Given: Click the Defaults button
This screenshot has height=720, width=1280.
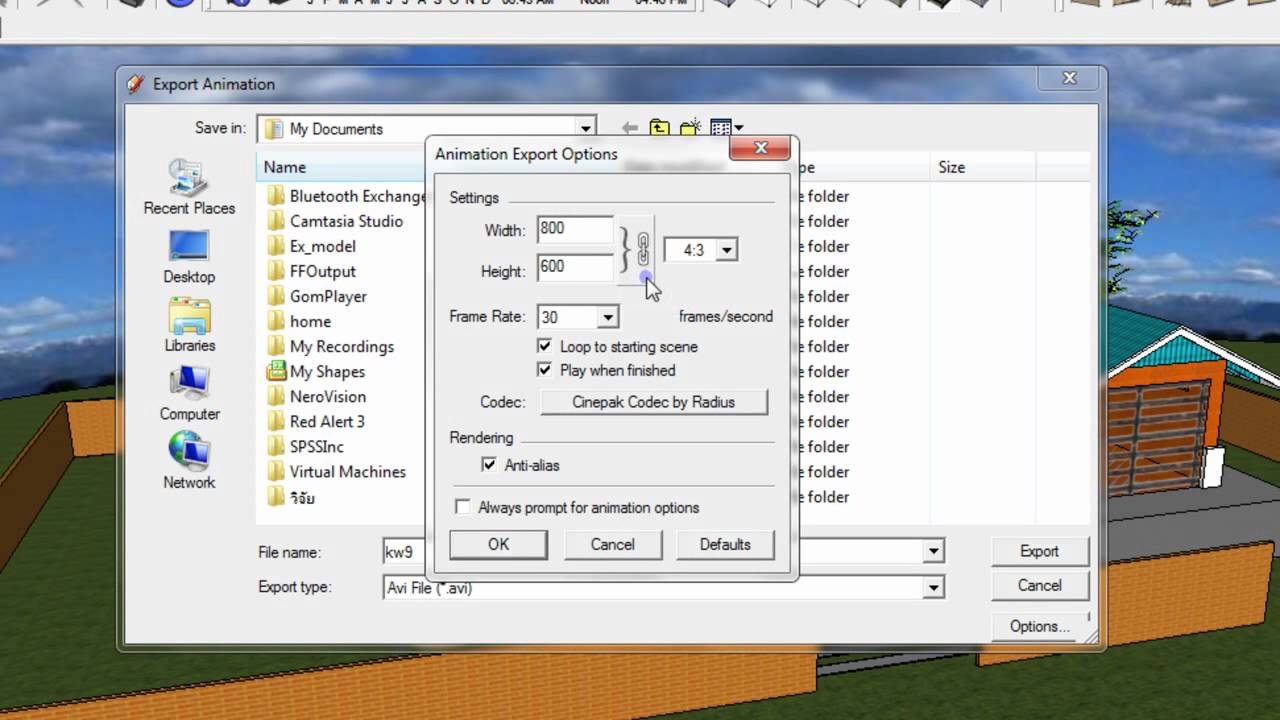Looking at the screenshot, I should click(725, 545).
